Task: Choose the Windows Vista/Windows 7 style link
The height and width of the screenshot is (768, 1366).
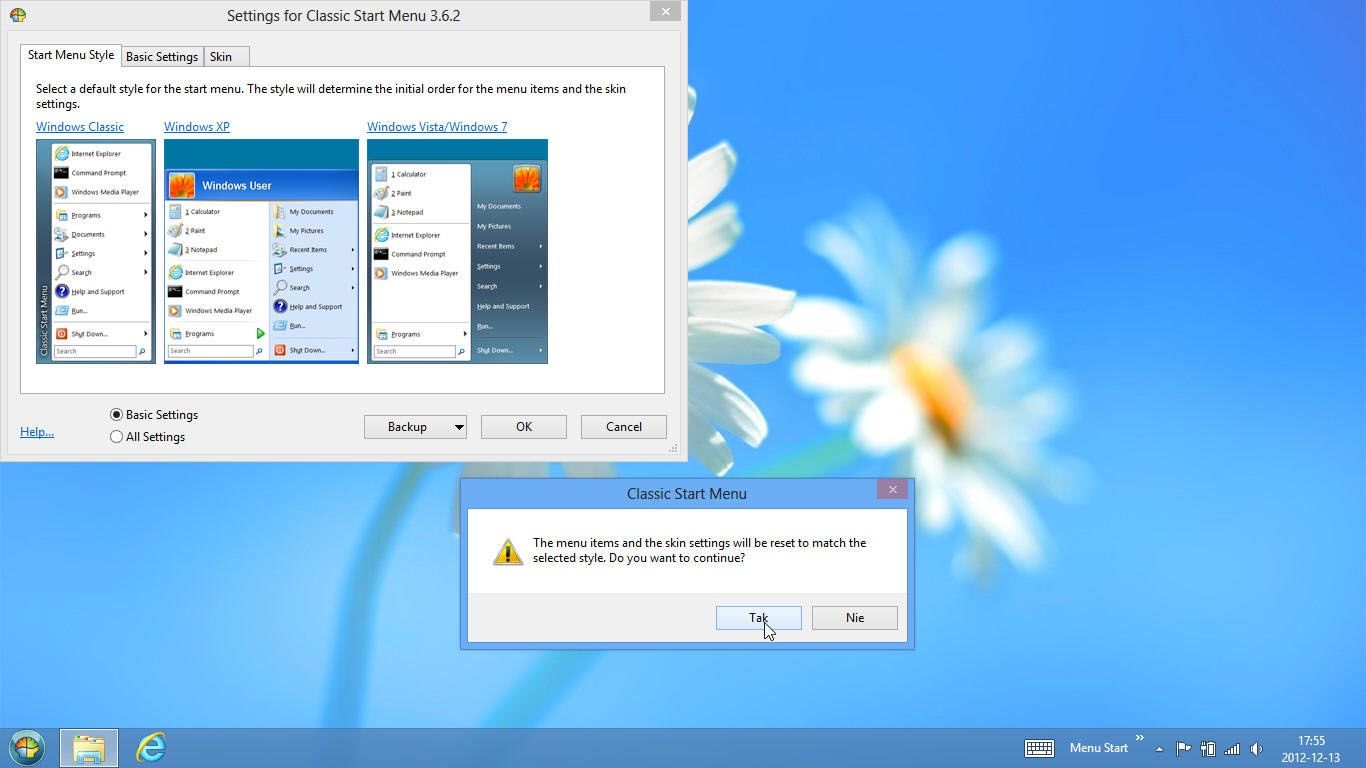Action: point(437,127)
